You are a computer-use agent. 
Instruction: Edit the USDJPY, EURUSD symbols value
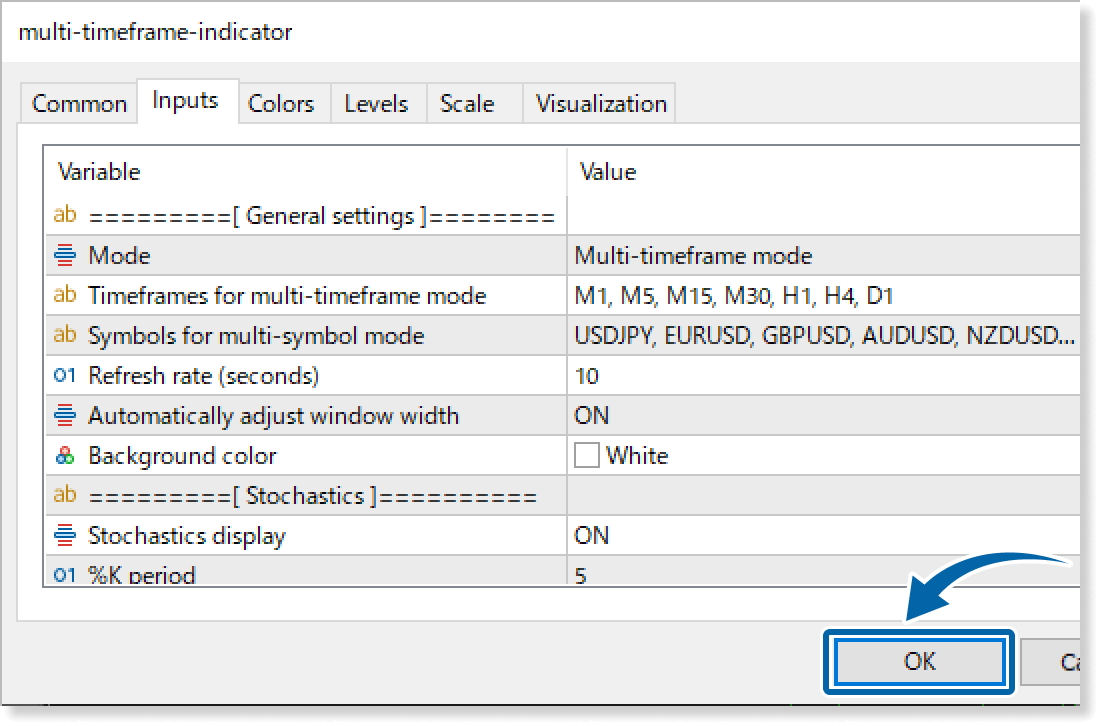coord(823,335)
